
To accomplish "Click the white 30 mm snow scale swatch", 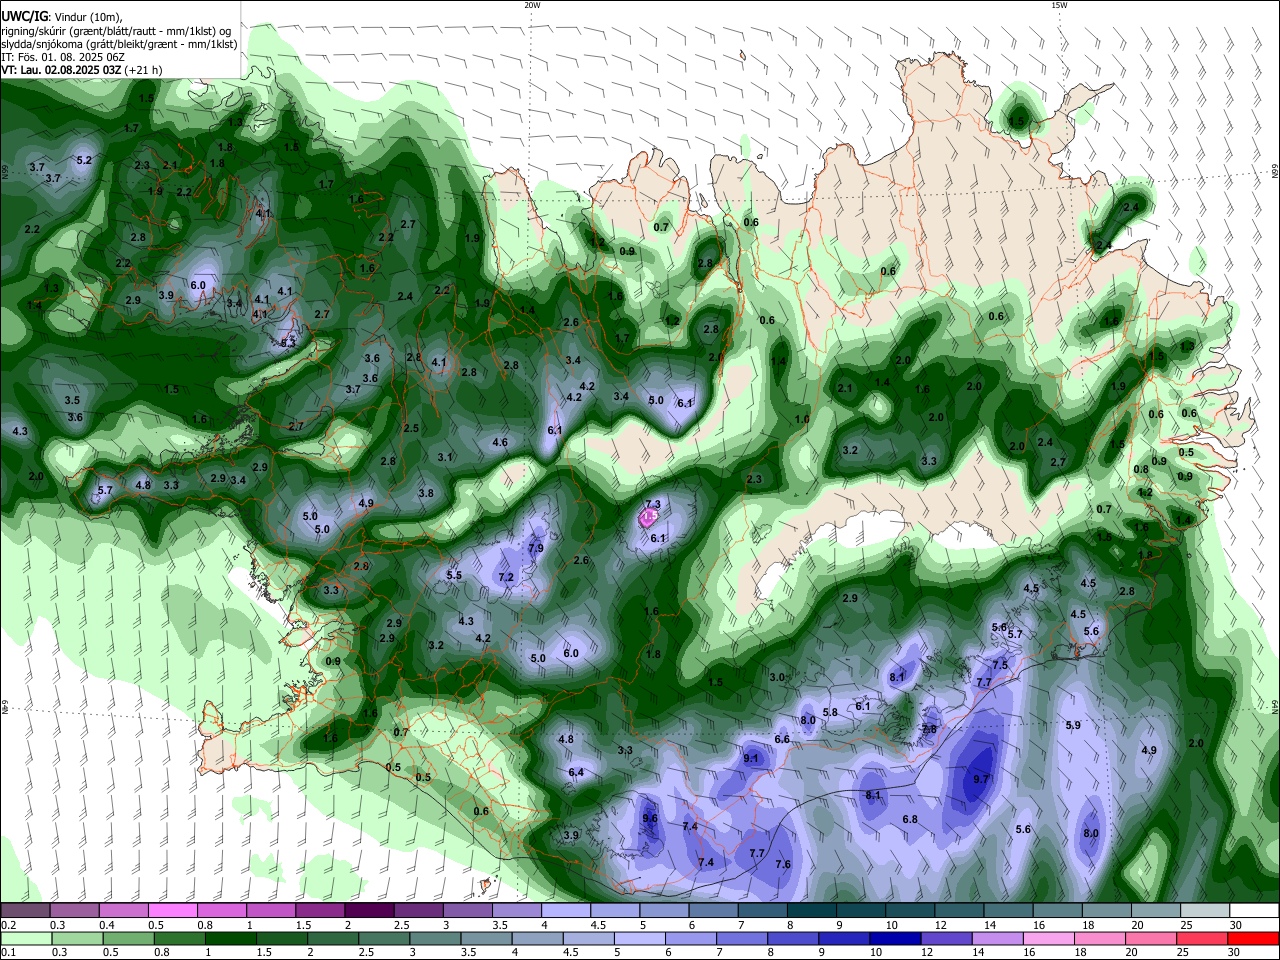I will pyautogui.click(x=1255, y=911).
